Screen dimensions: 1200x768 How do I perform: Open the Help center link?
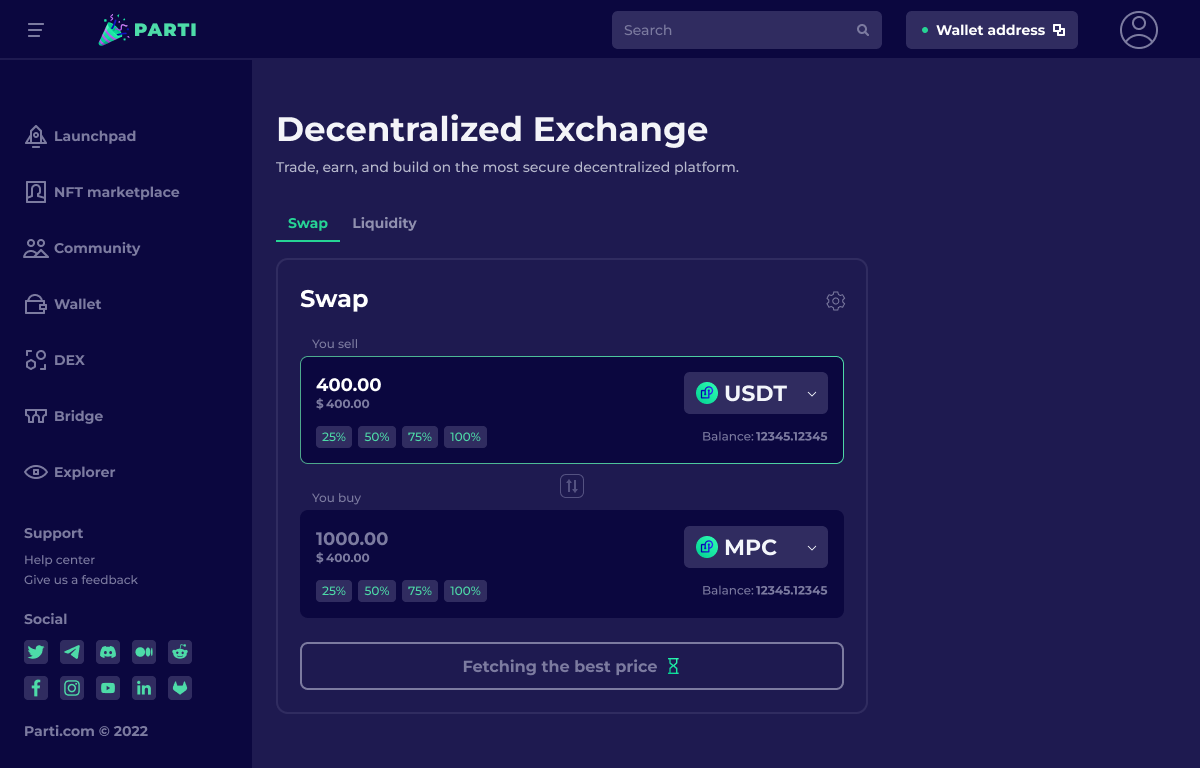60,560
